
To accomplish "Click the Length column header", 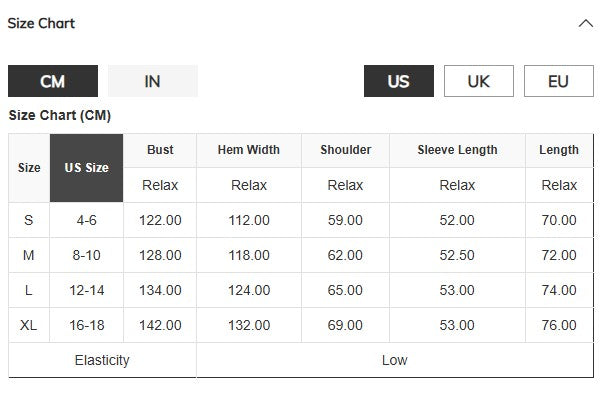I will [x=559, y=150].
